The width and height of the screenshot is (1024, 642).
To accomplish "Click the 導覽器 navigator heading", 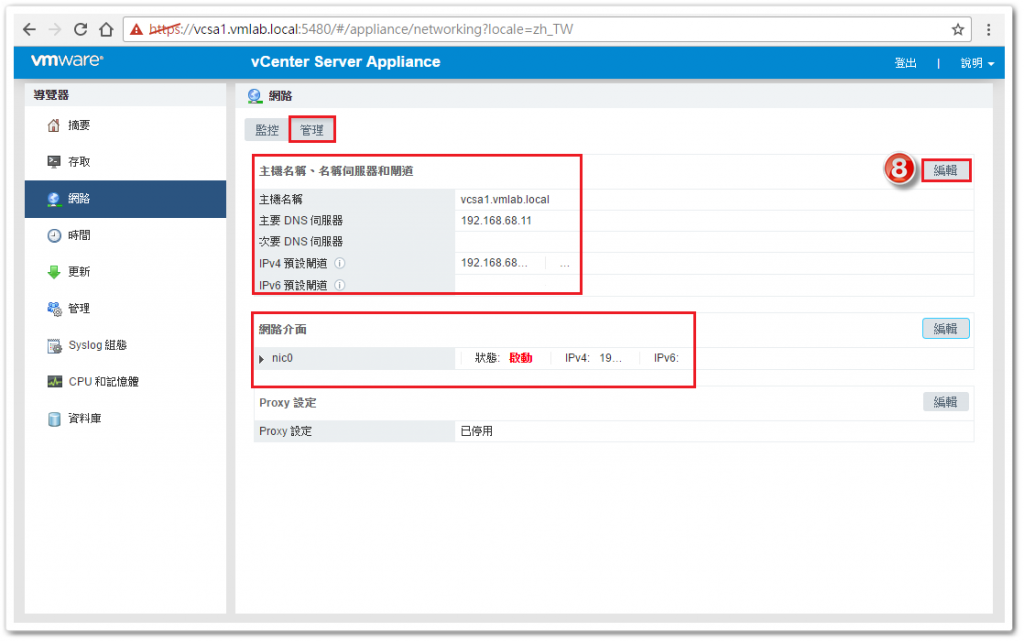I will 51,95.
